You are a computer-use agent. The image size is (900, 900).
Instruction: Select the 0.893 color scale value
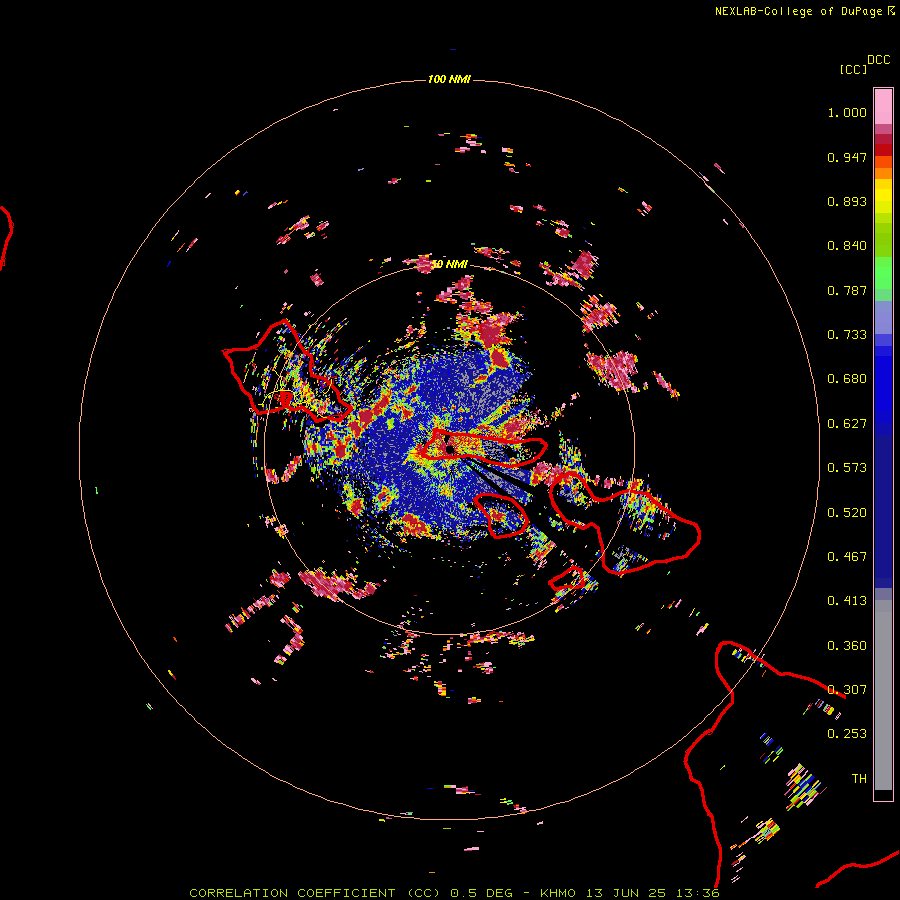(x=847, y=201)
